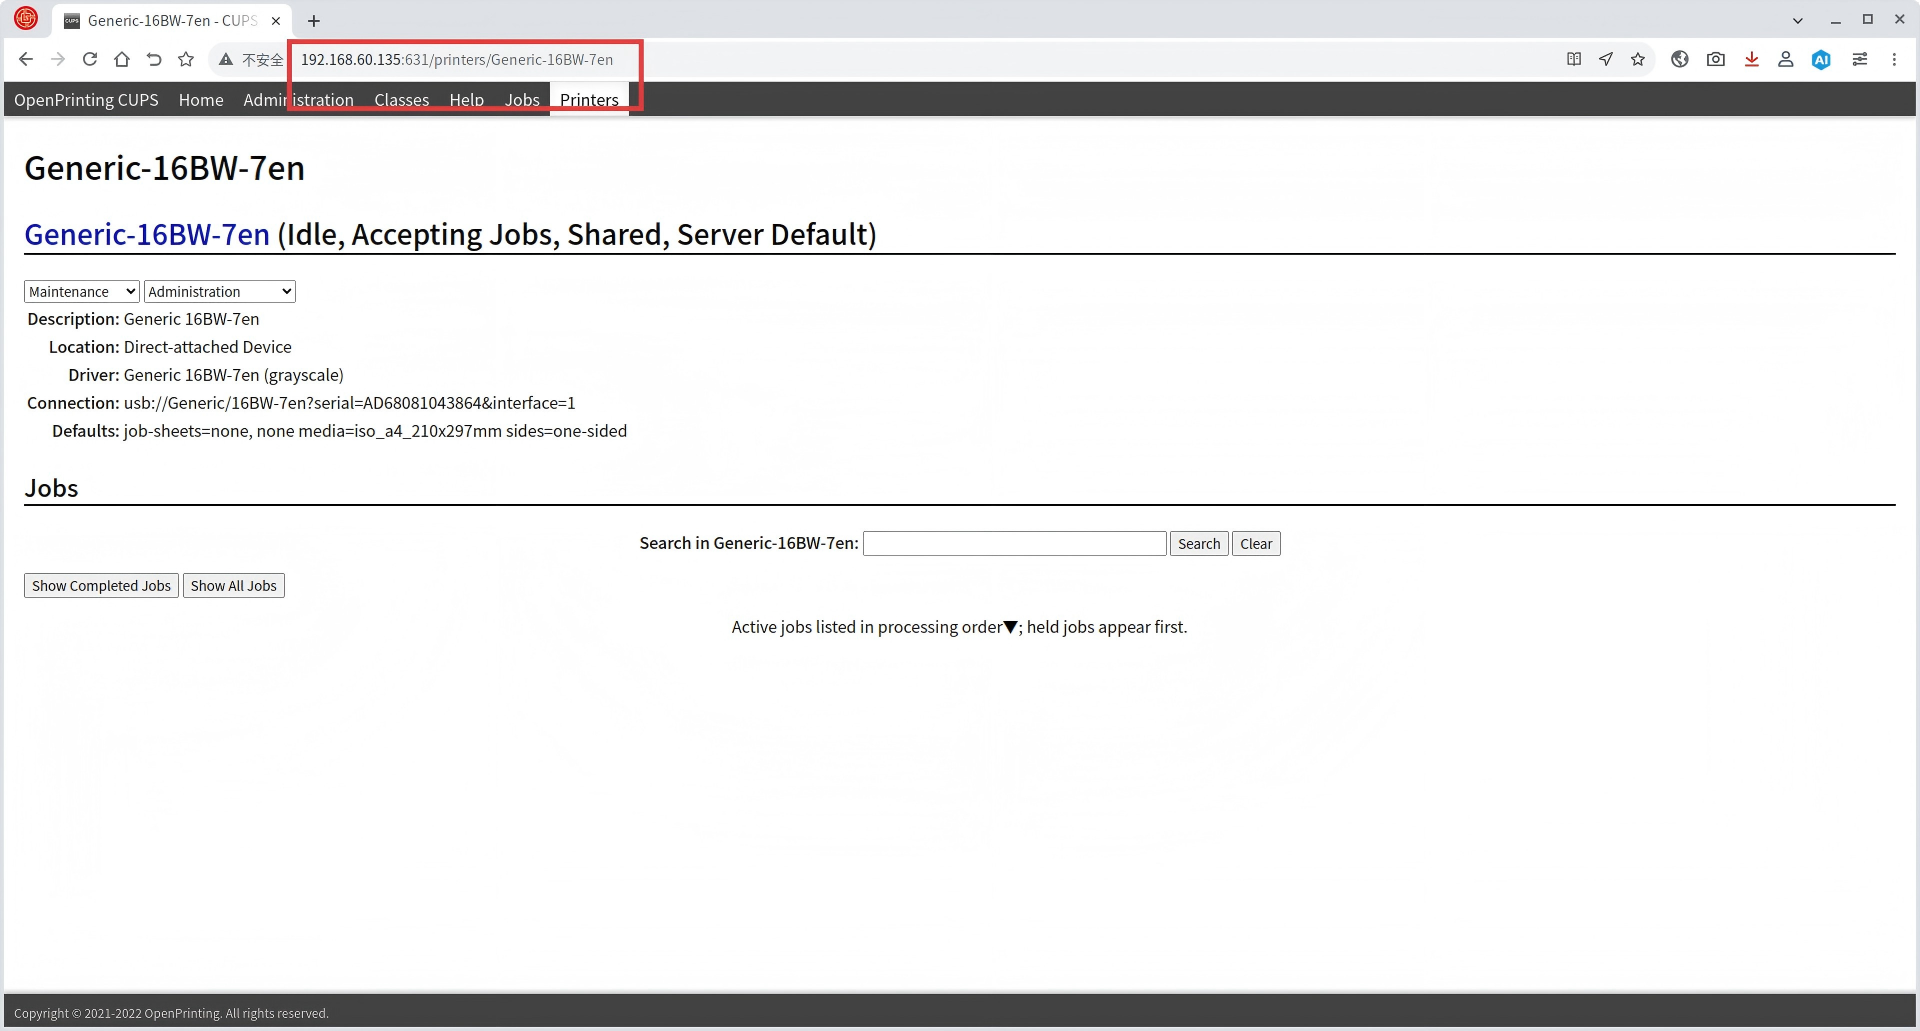Click the Clear button

(x=1256, y=543)
